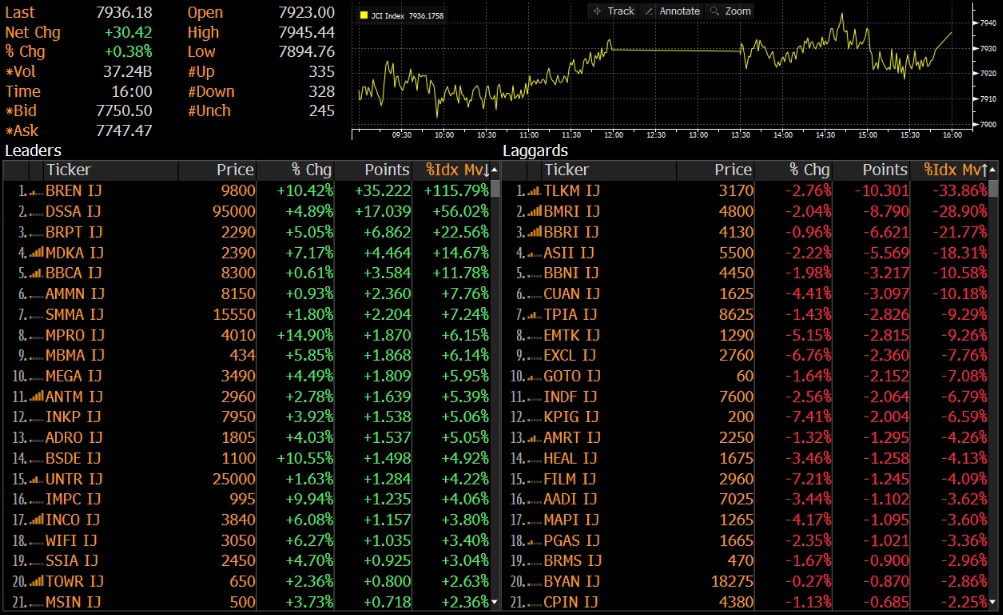Click the Points column header in Leaders
1003x615 pixels.
(387, 170)
